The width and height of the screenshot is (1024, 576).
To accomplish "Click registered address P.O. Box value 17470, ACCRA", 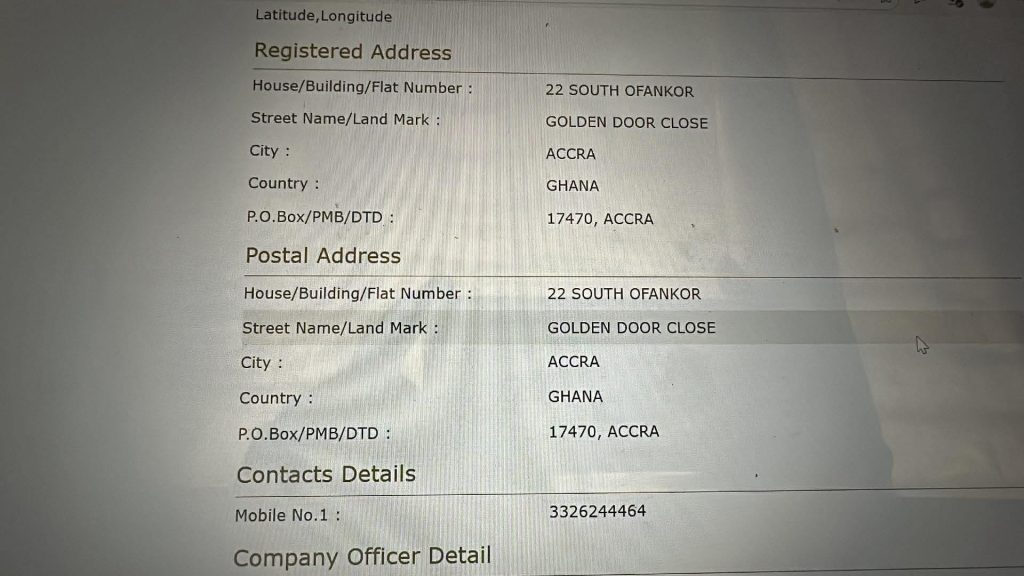I will (x=599, y=219).
